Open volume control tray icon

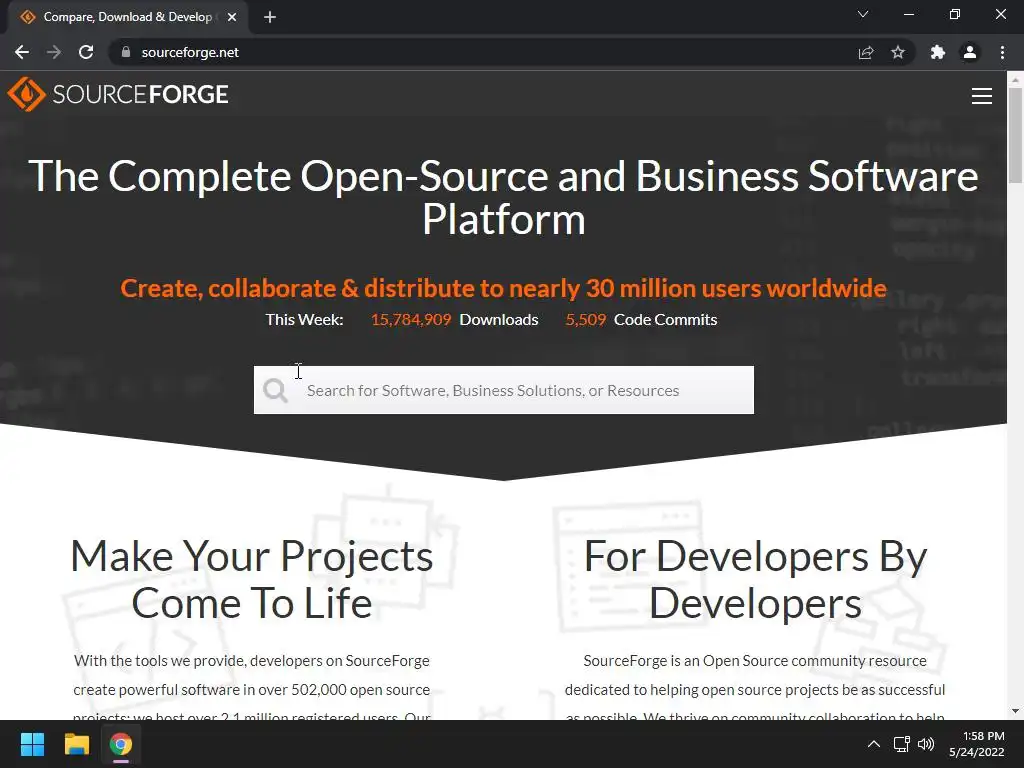click(x=926, y=744)
